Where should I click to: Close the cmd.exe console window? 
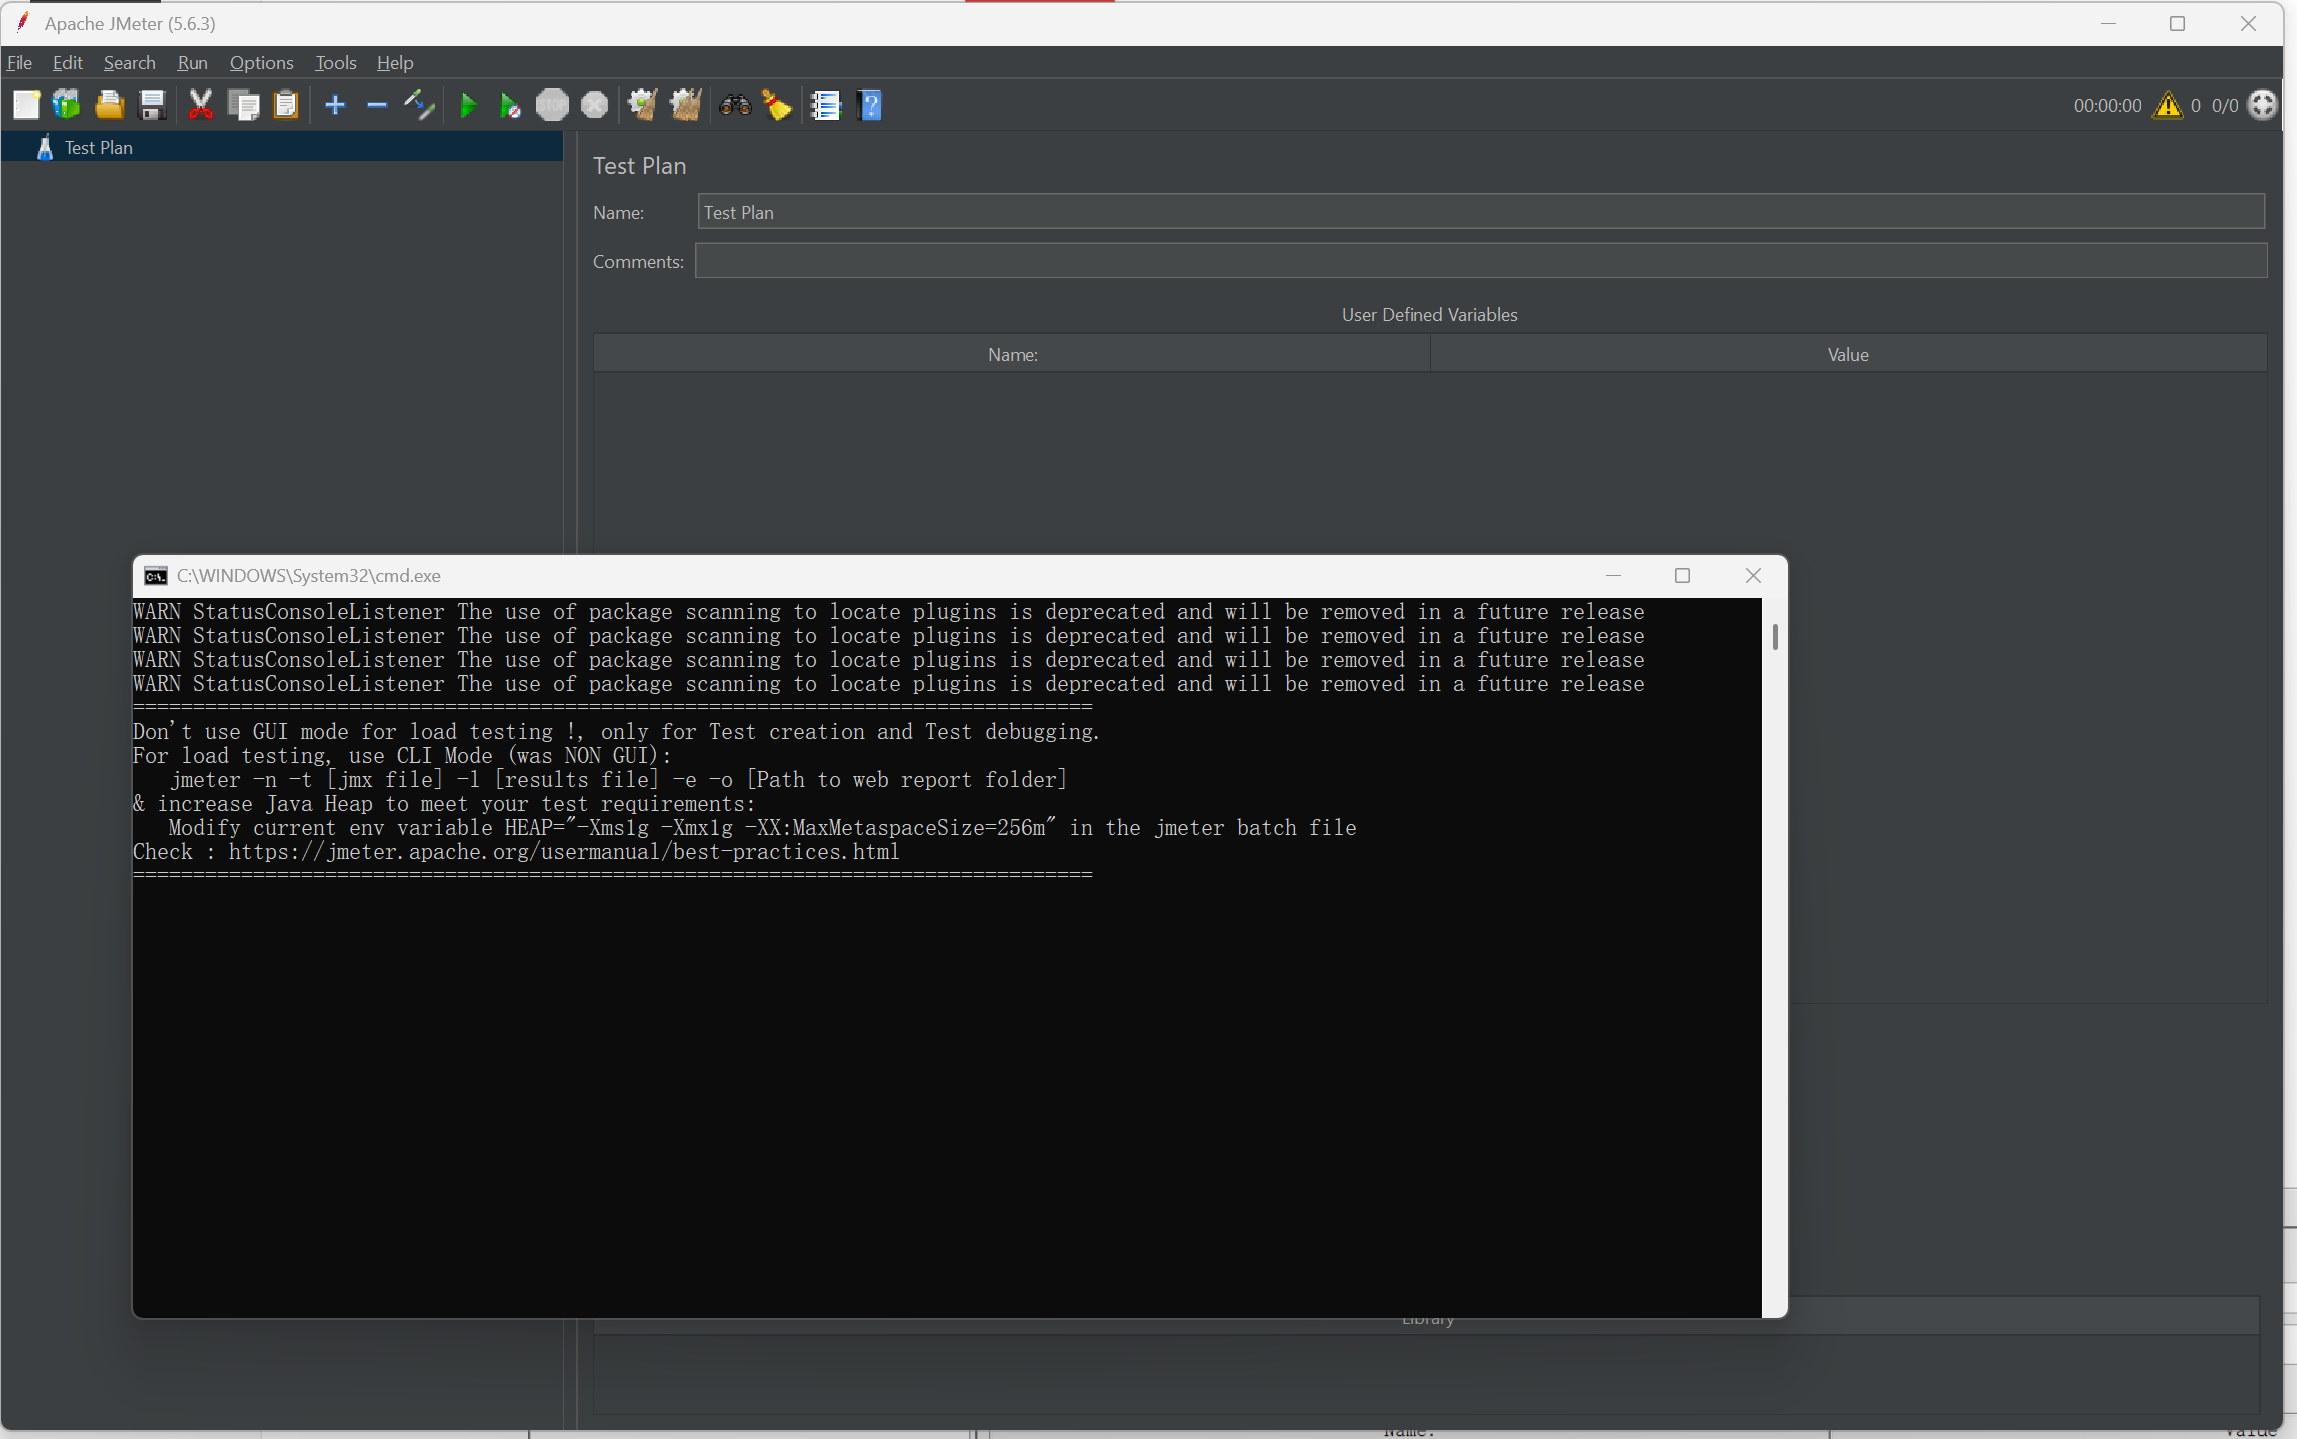point(1753,576)
